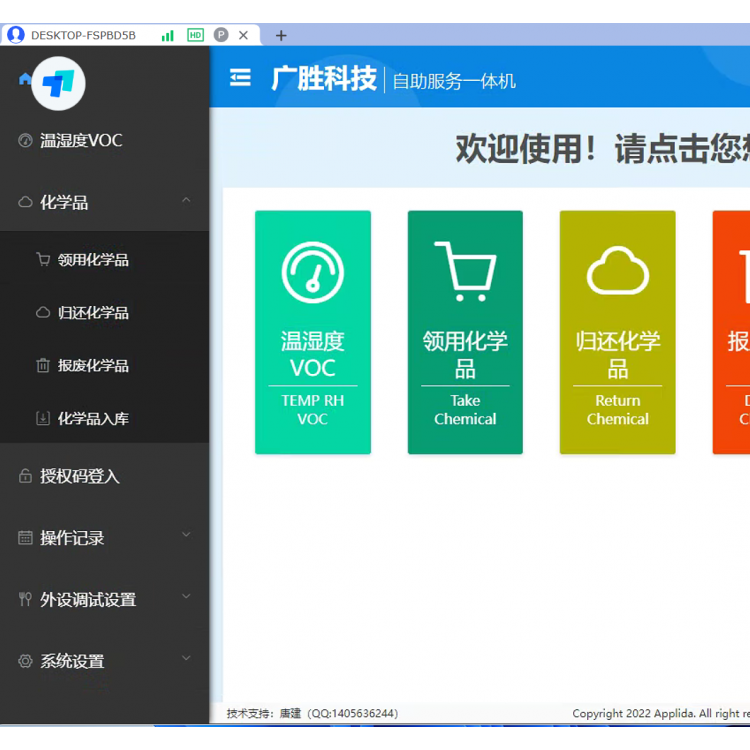Select 归还化学品 submenu item
Image resolution: width=750 pixels, height=750 pixels.
(93, 313)
